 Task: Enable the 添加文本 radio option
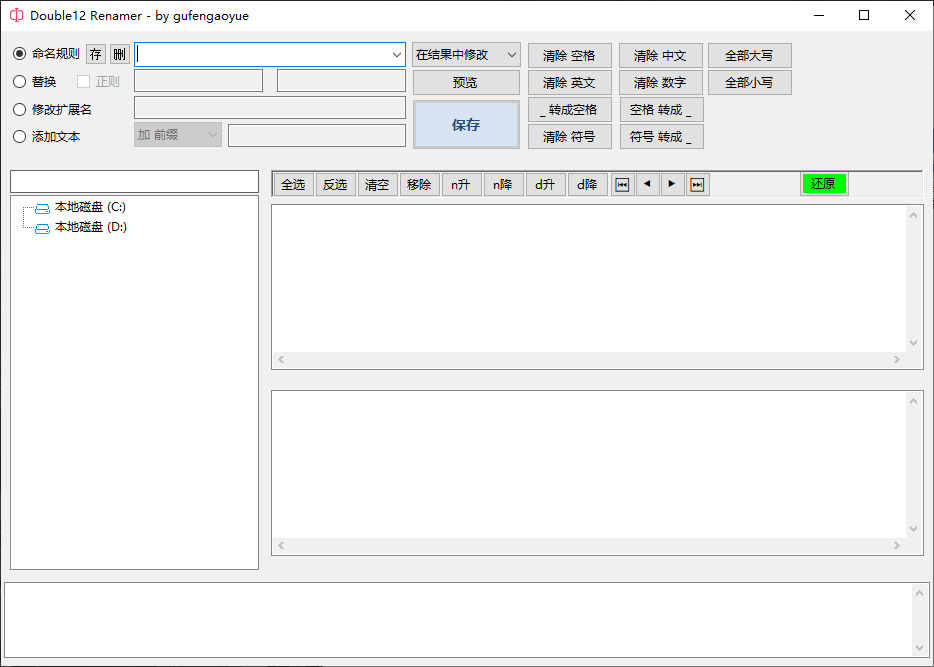click(20, 136)
